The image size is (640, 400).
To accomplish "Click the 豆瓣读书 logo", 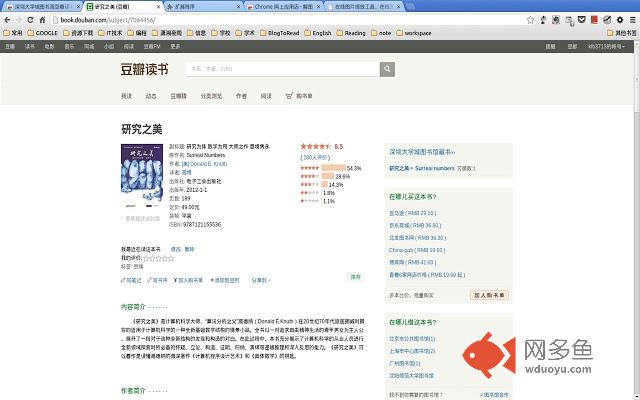I will click(144, 69).
